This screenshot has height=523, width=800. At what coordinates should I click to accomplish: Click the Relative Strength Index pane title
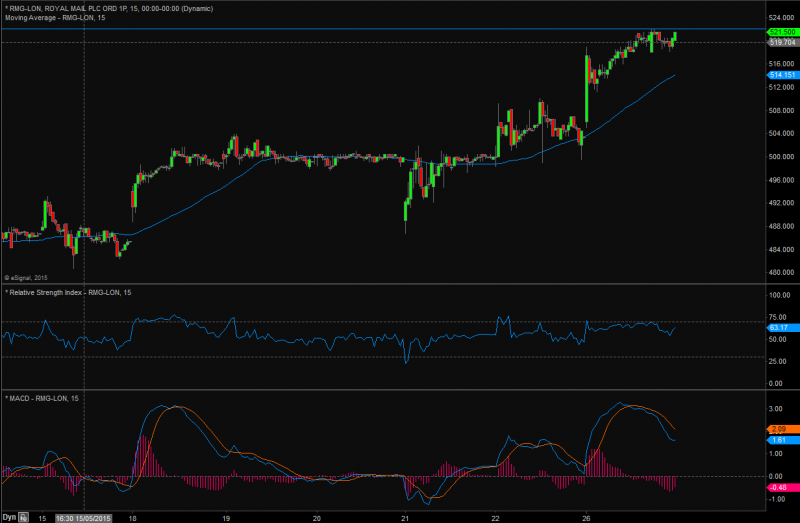pos(70,292)
